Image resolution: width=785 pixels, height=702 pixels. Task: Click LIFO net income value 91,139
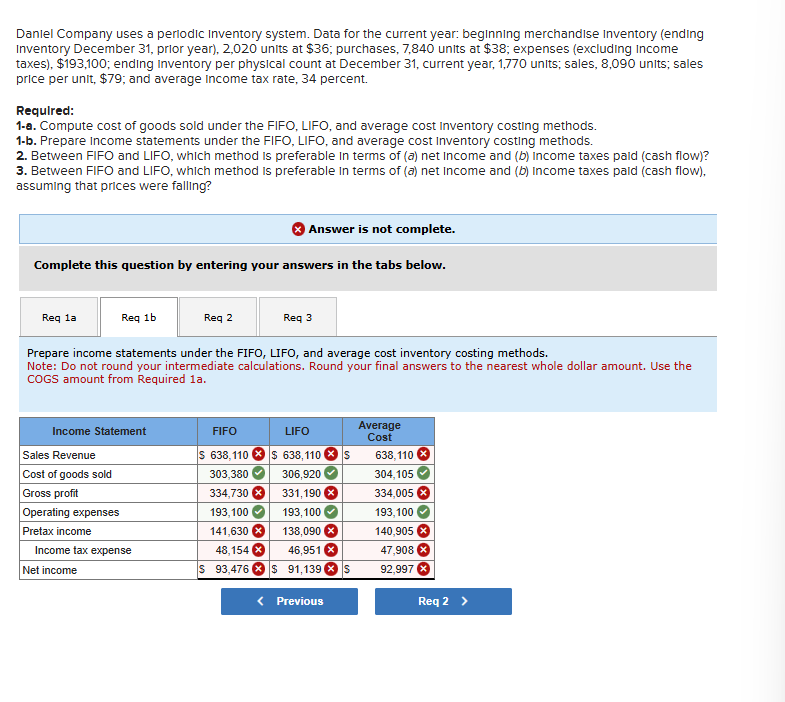304,569
